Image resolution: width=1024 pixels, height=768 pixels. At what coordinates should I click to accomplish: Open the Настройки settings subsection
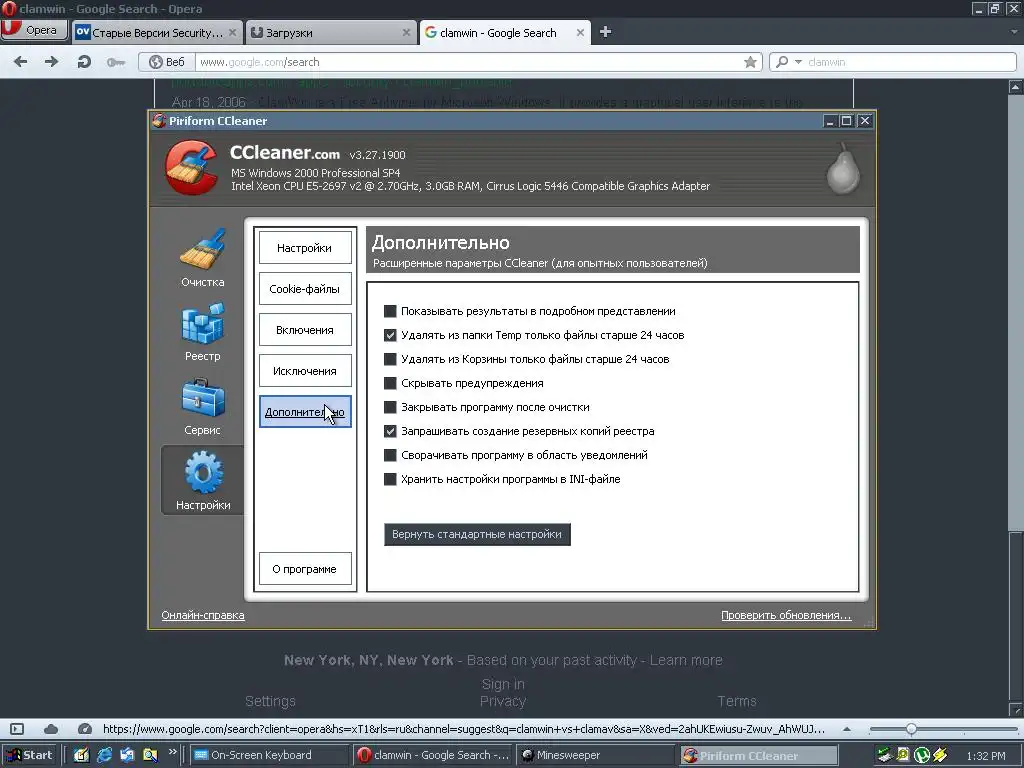[x=305, y=248]
